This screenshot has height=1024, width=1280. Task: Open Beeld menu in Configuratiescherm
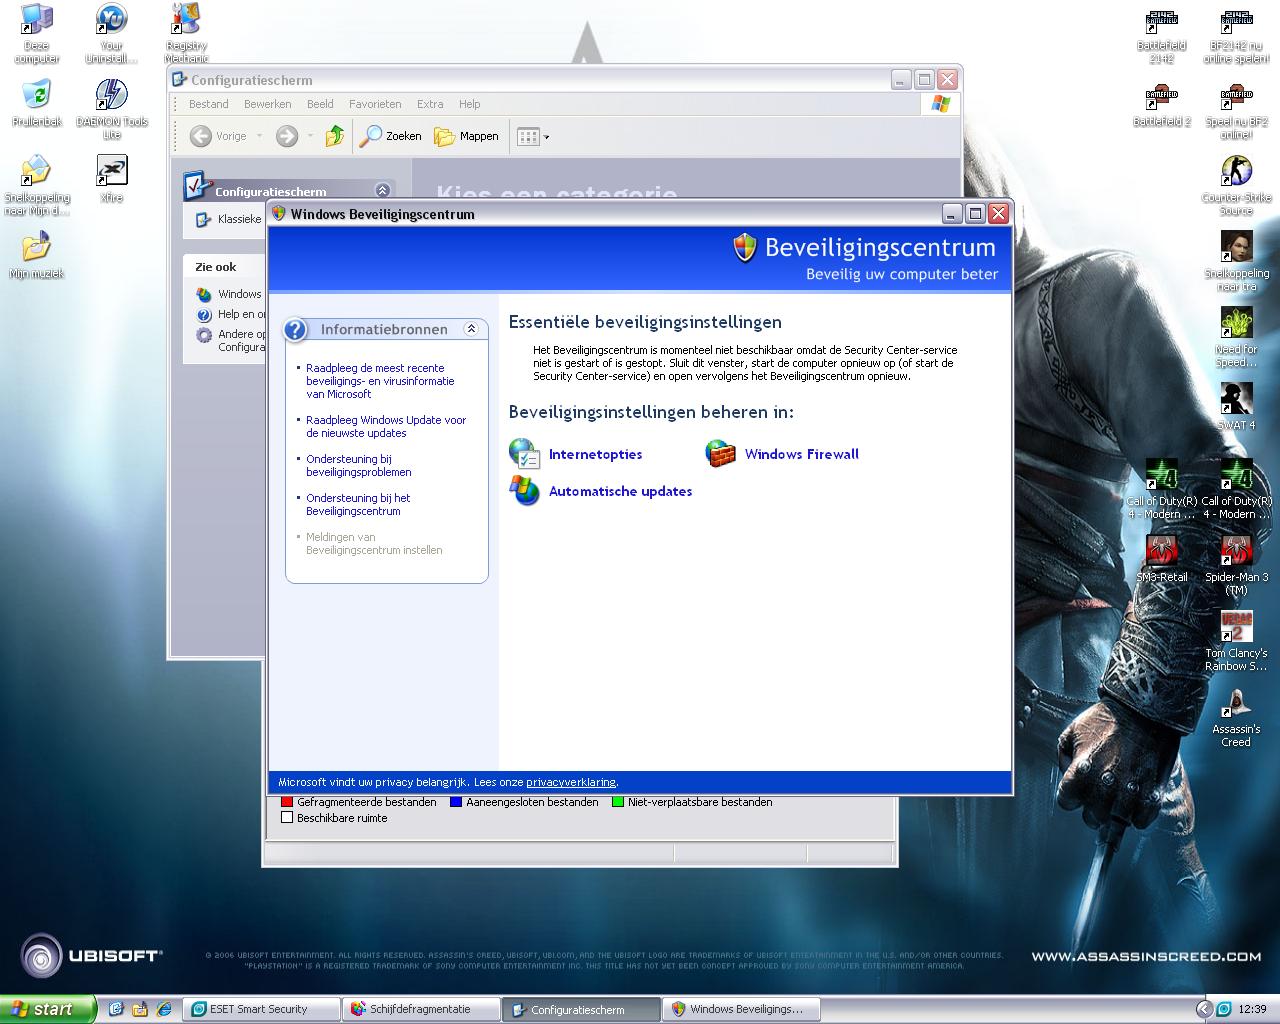(320, 104)
